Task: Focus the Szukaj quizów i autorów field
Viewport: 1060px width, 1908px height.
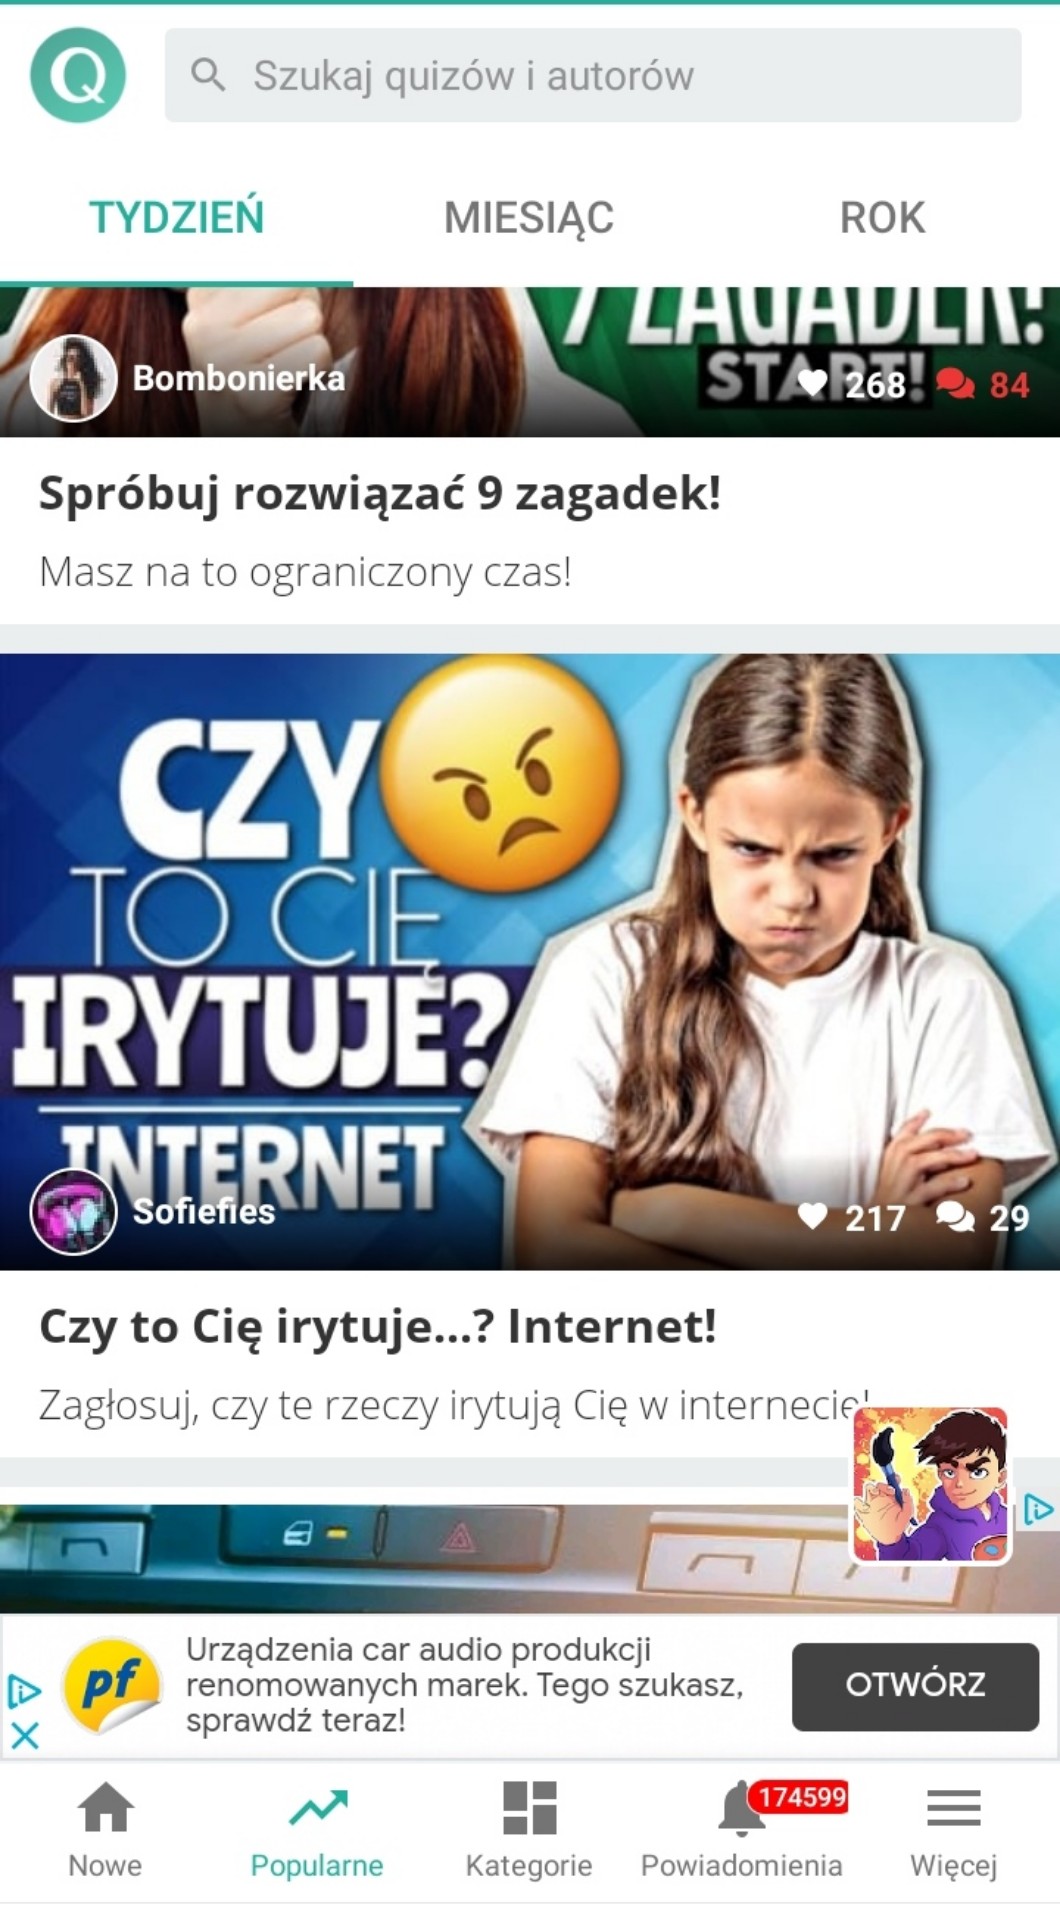Action: point(593,75)
